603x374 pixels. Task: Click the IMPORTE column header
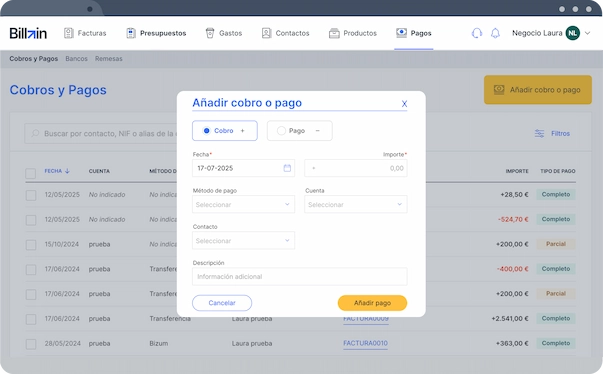pos(517,171)
